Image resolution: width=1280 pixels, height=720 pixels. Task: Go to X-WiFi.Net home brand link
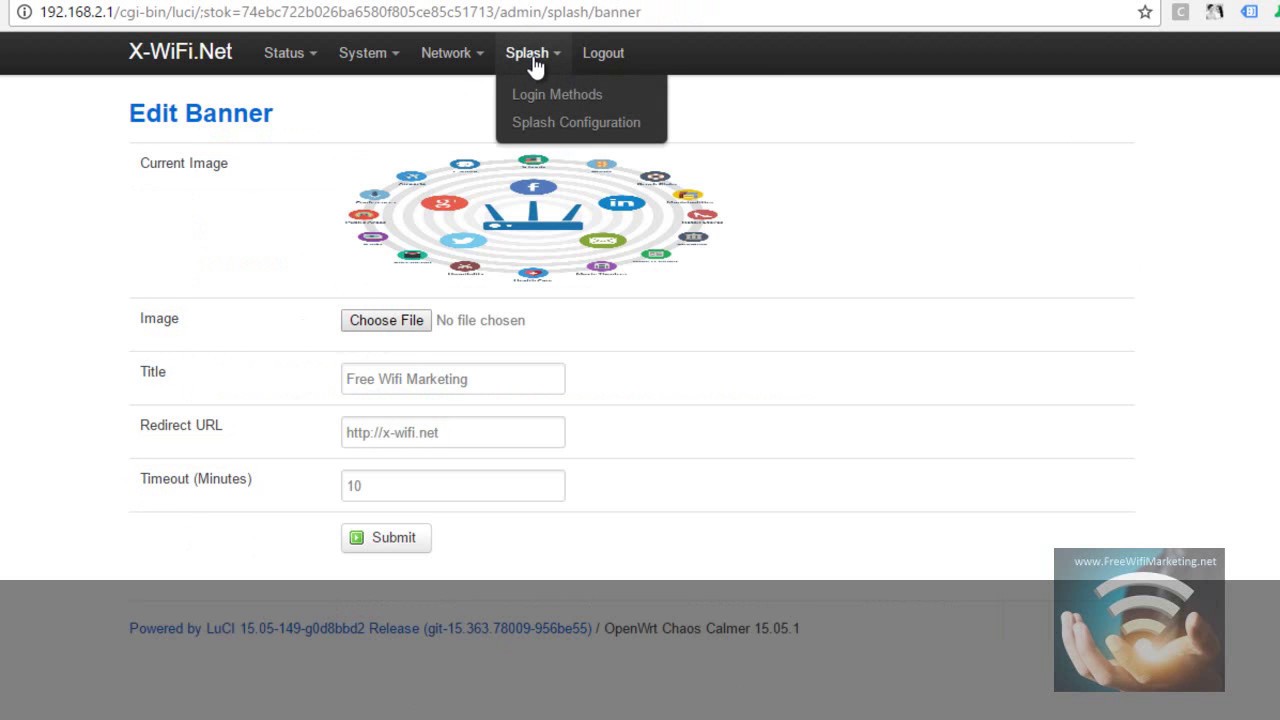coord(181,52)
